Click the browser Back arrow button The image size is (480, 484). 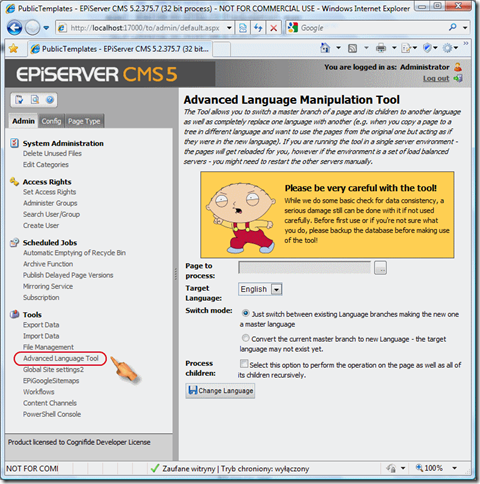[x=15, y=28]
